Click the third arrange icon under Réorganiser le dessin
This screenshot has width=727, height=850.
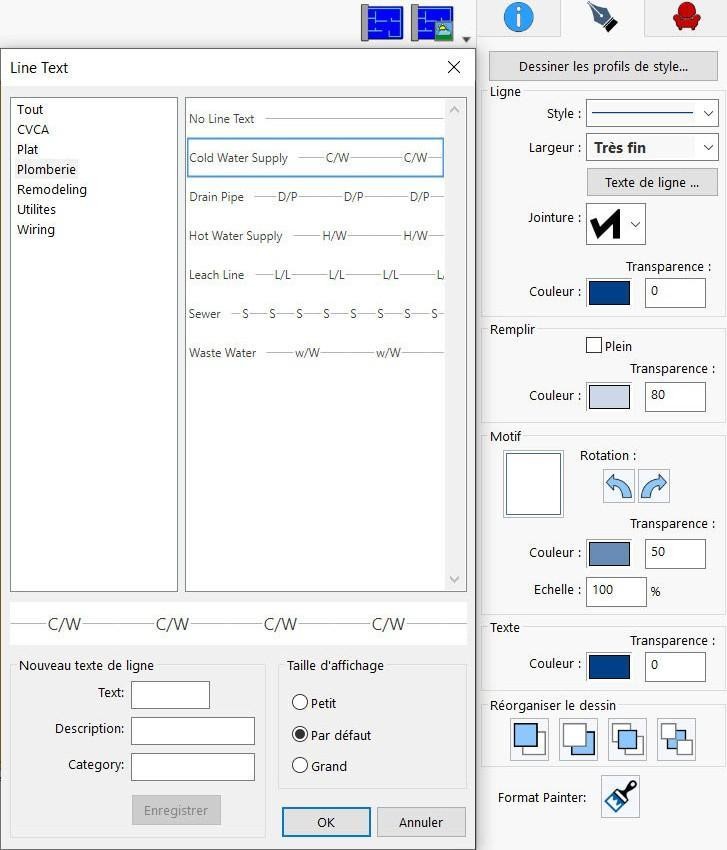(627, 739)
